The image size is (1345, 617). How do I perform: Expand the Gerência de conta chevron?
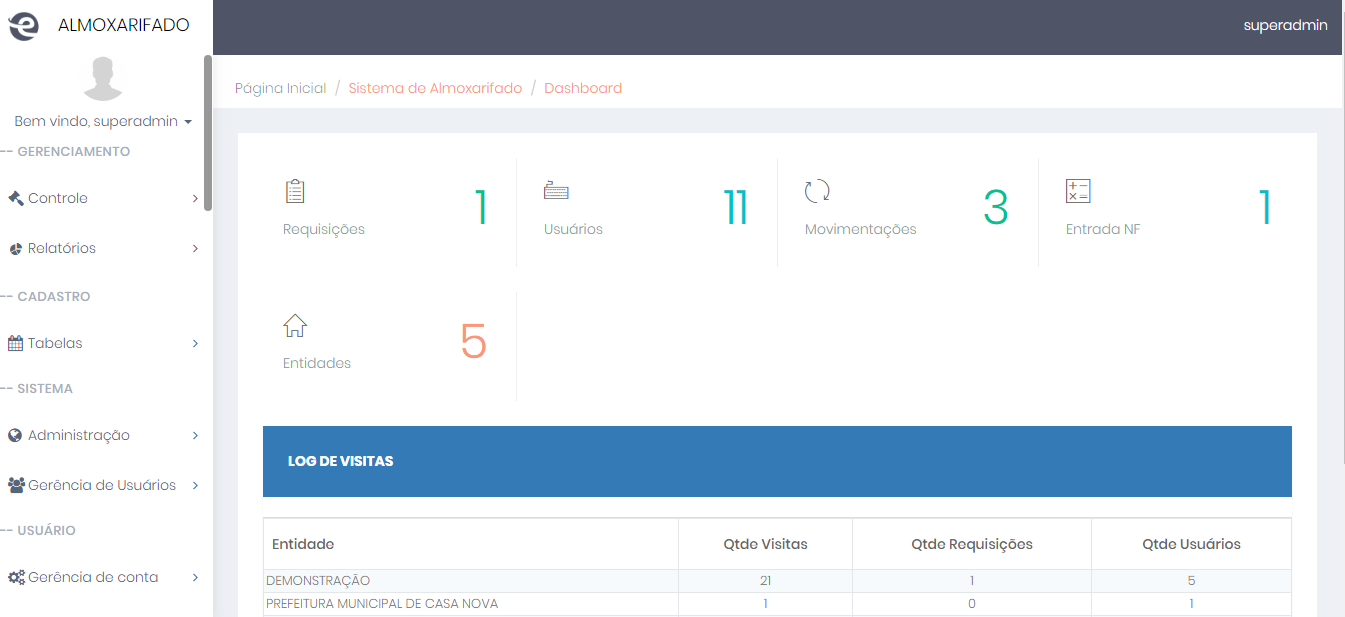195,577
